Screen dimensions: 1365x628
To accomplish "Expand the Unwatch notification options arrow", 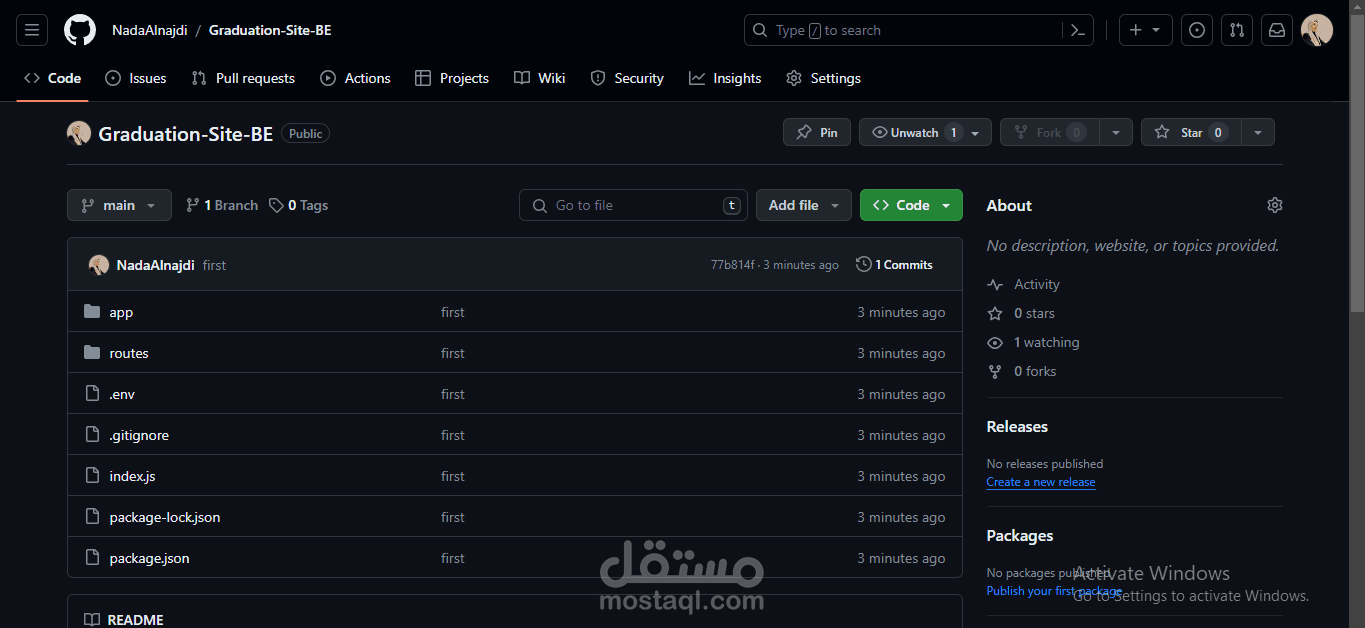I will click(976, 132).
